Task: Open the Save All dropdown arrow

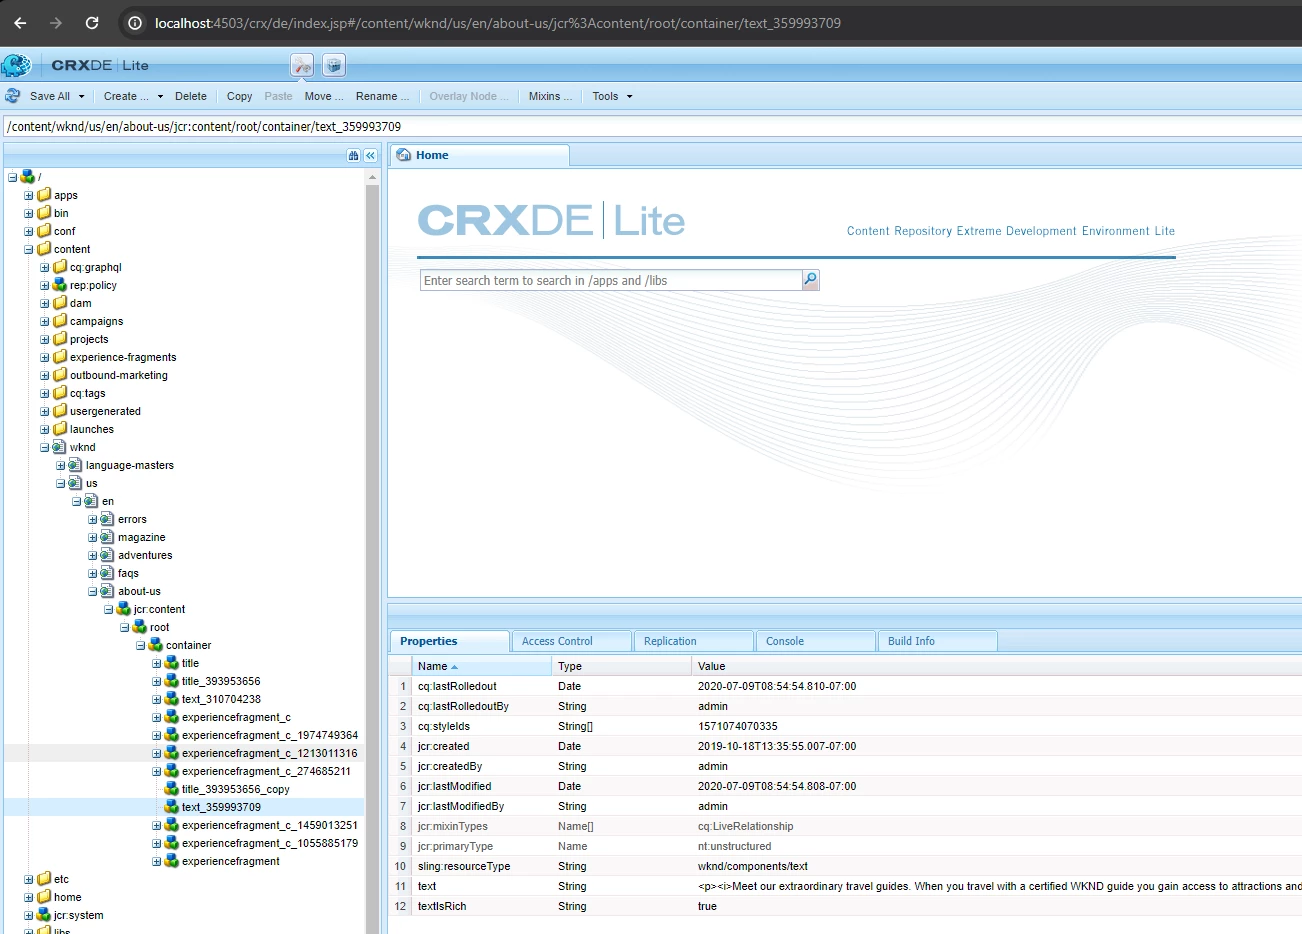Action: [82, 97]
